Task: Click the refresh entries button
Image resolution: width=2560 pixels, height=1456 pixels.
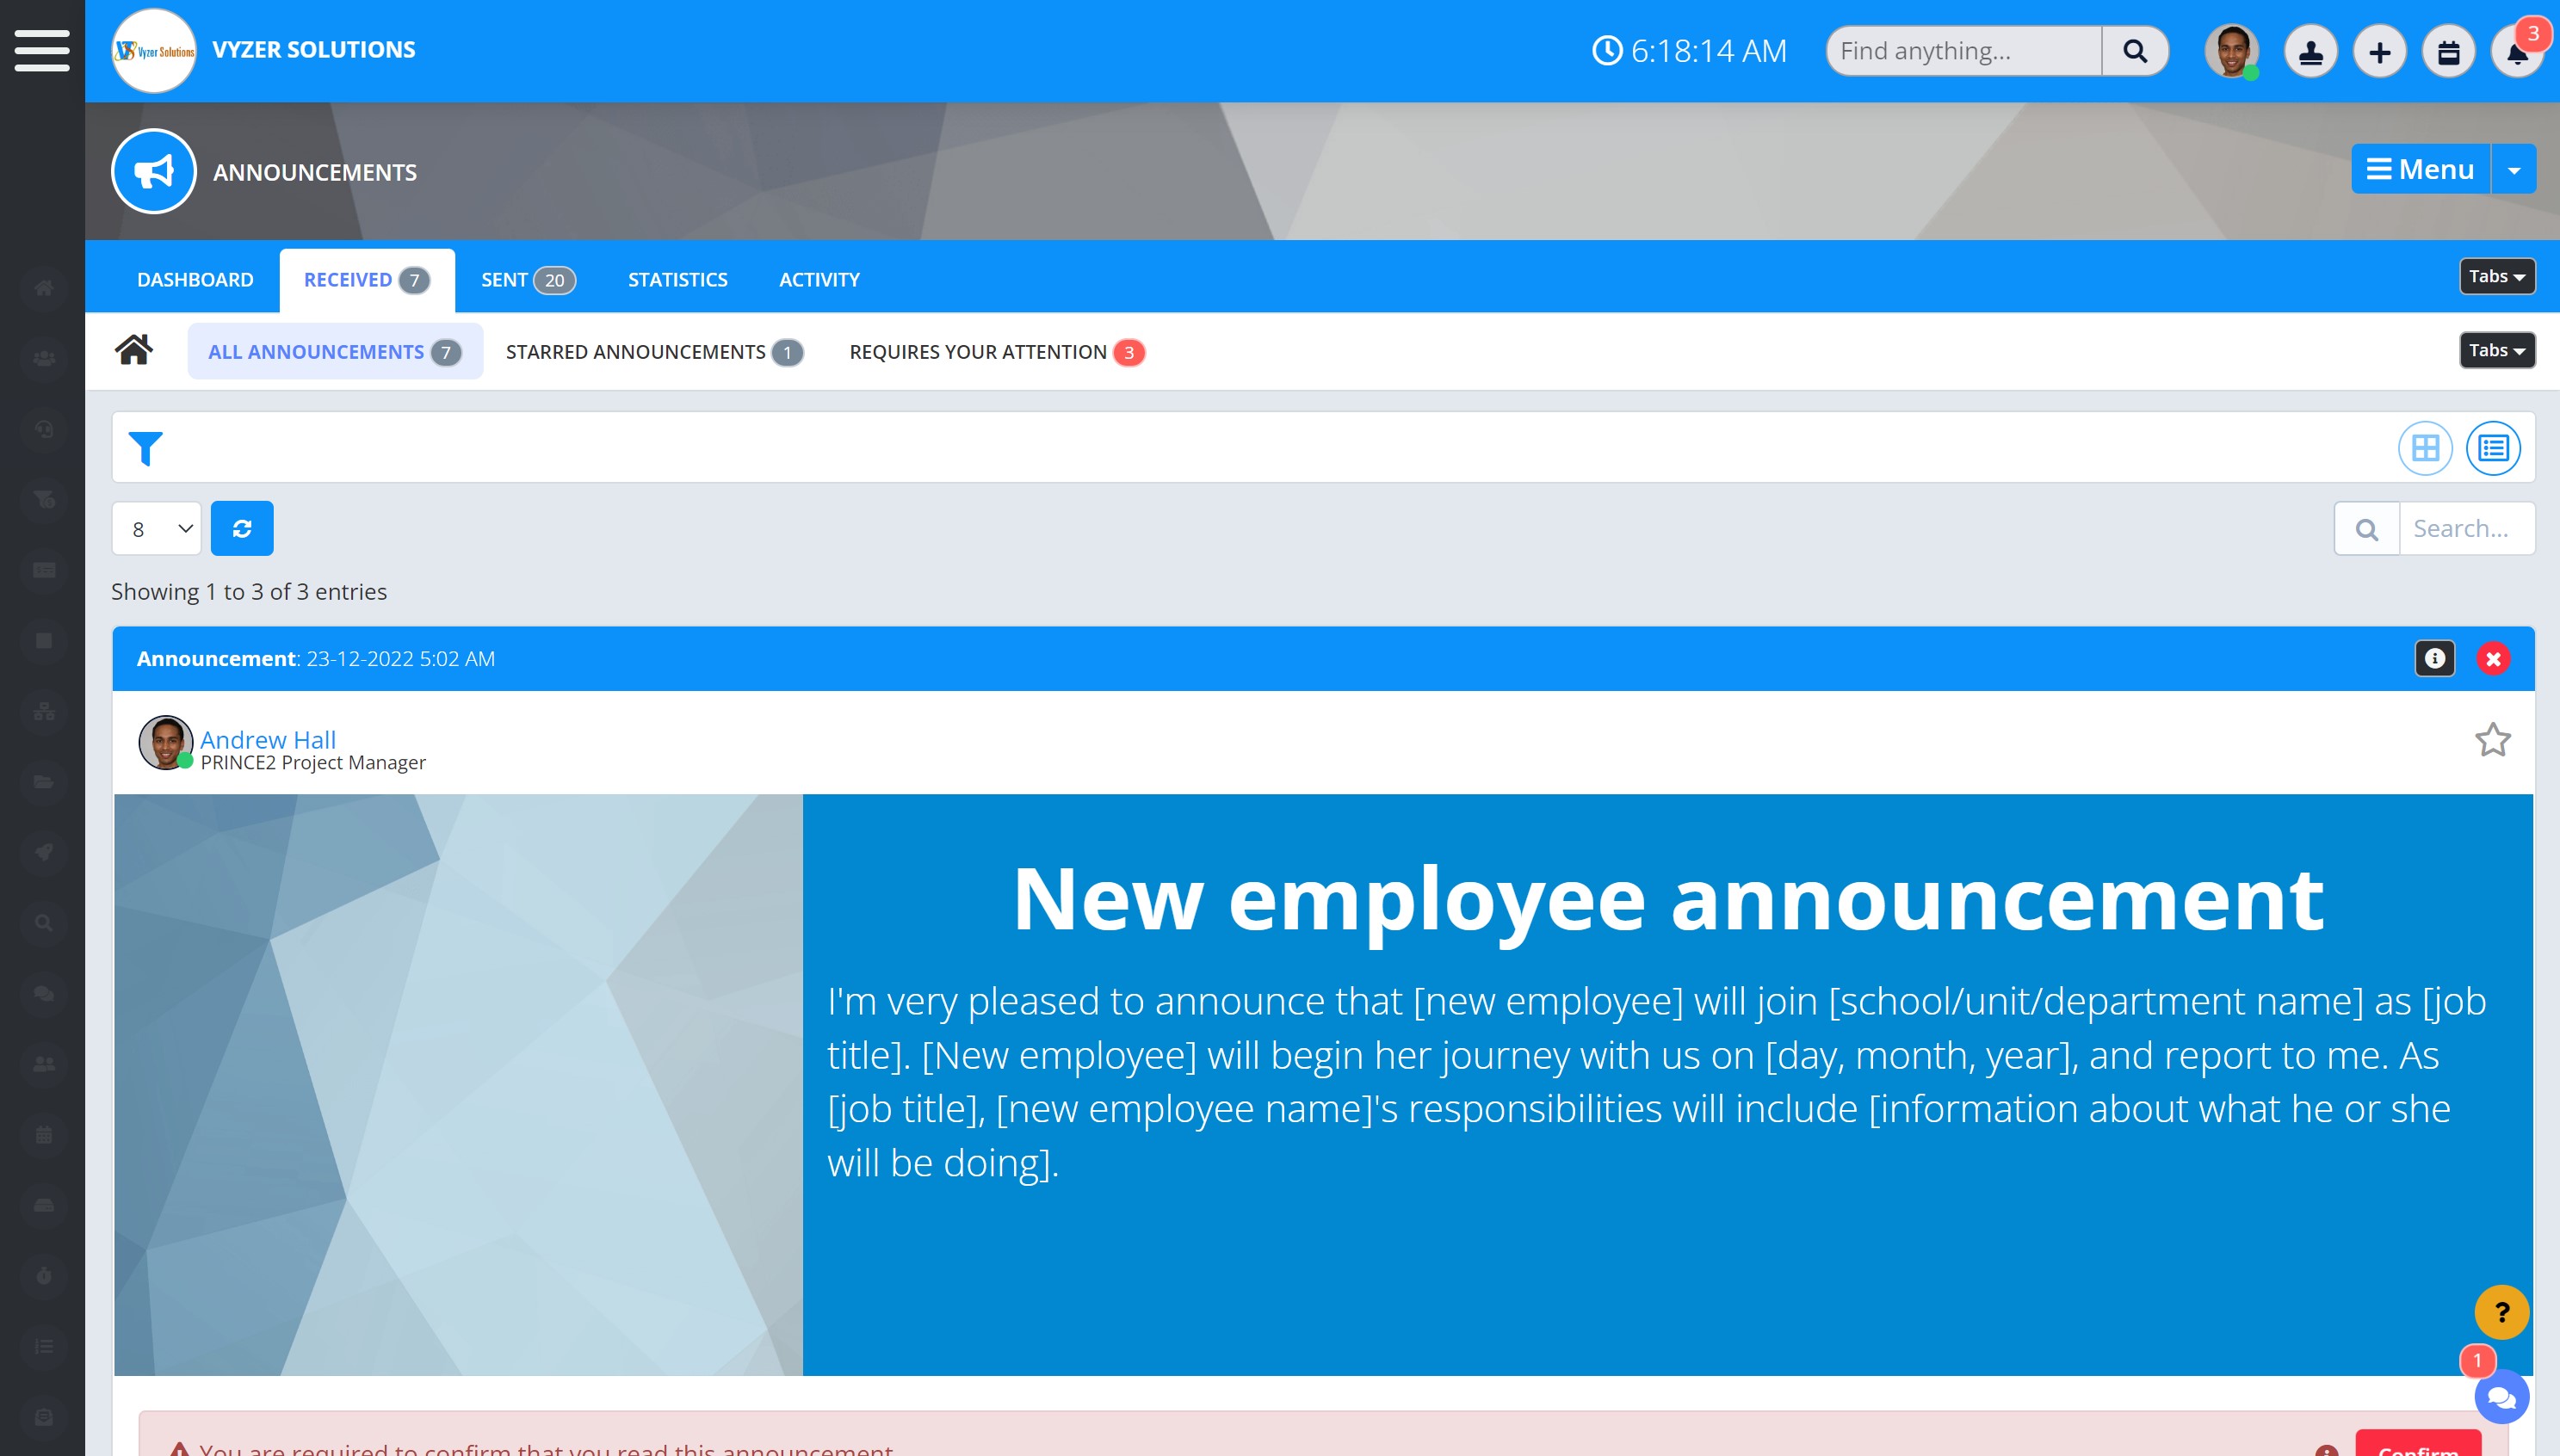Action: [242, 528]
